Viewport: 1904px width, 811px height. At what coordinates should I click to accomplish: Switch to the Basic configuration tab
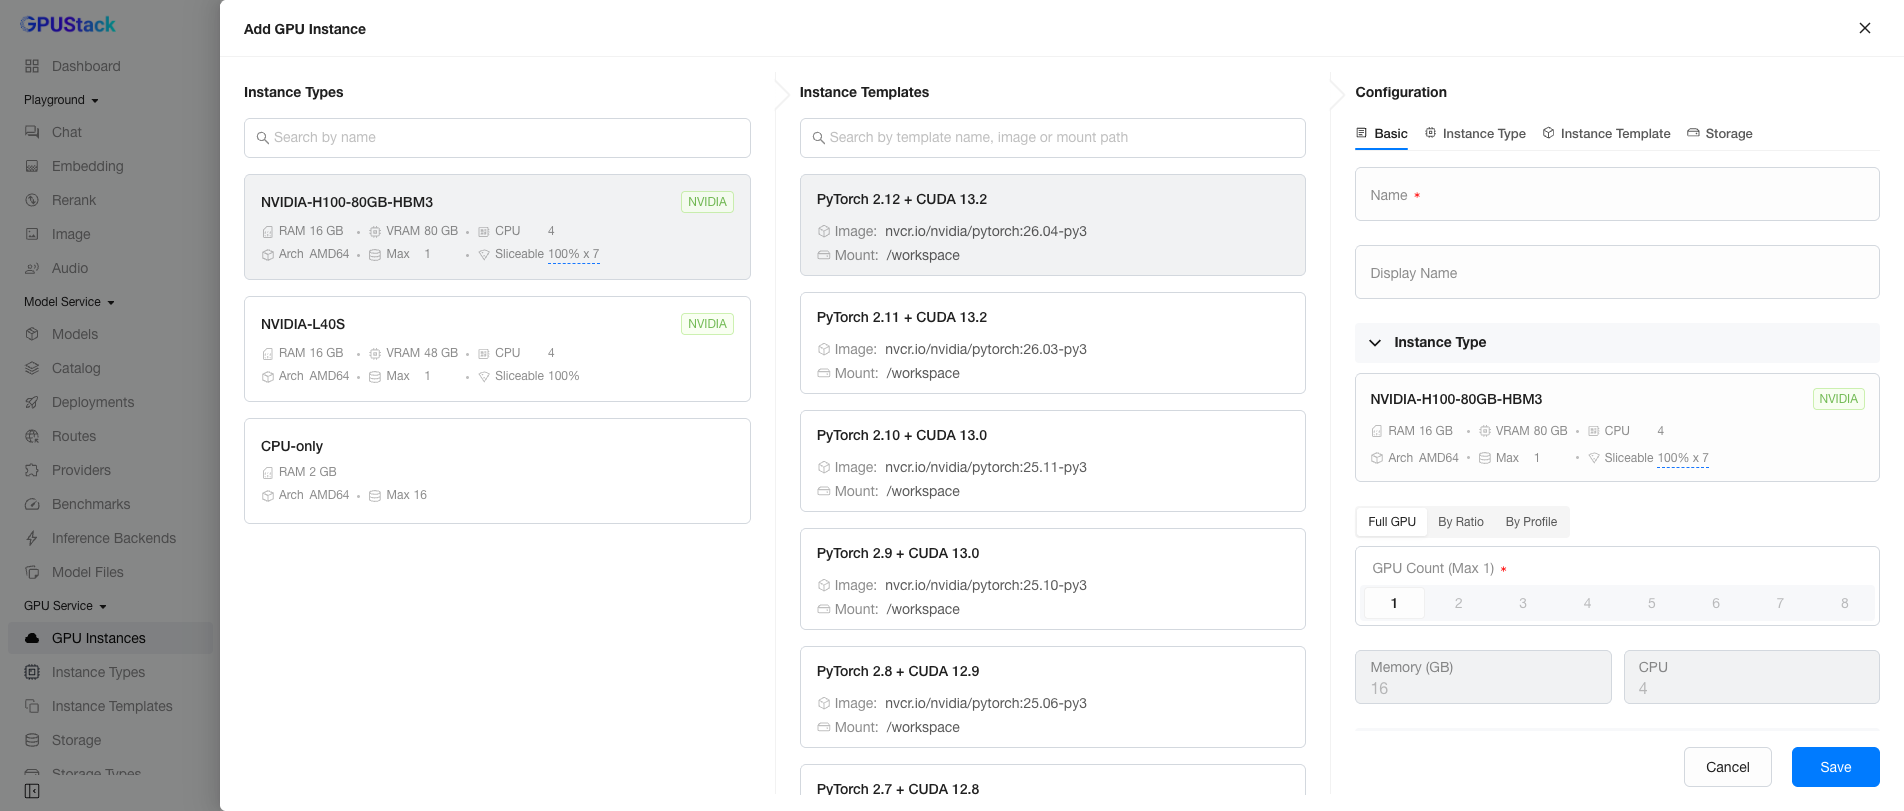(x=1381, y=133)
